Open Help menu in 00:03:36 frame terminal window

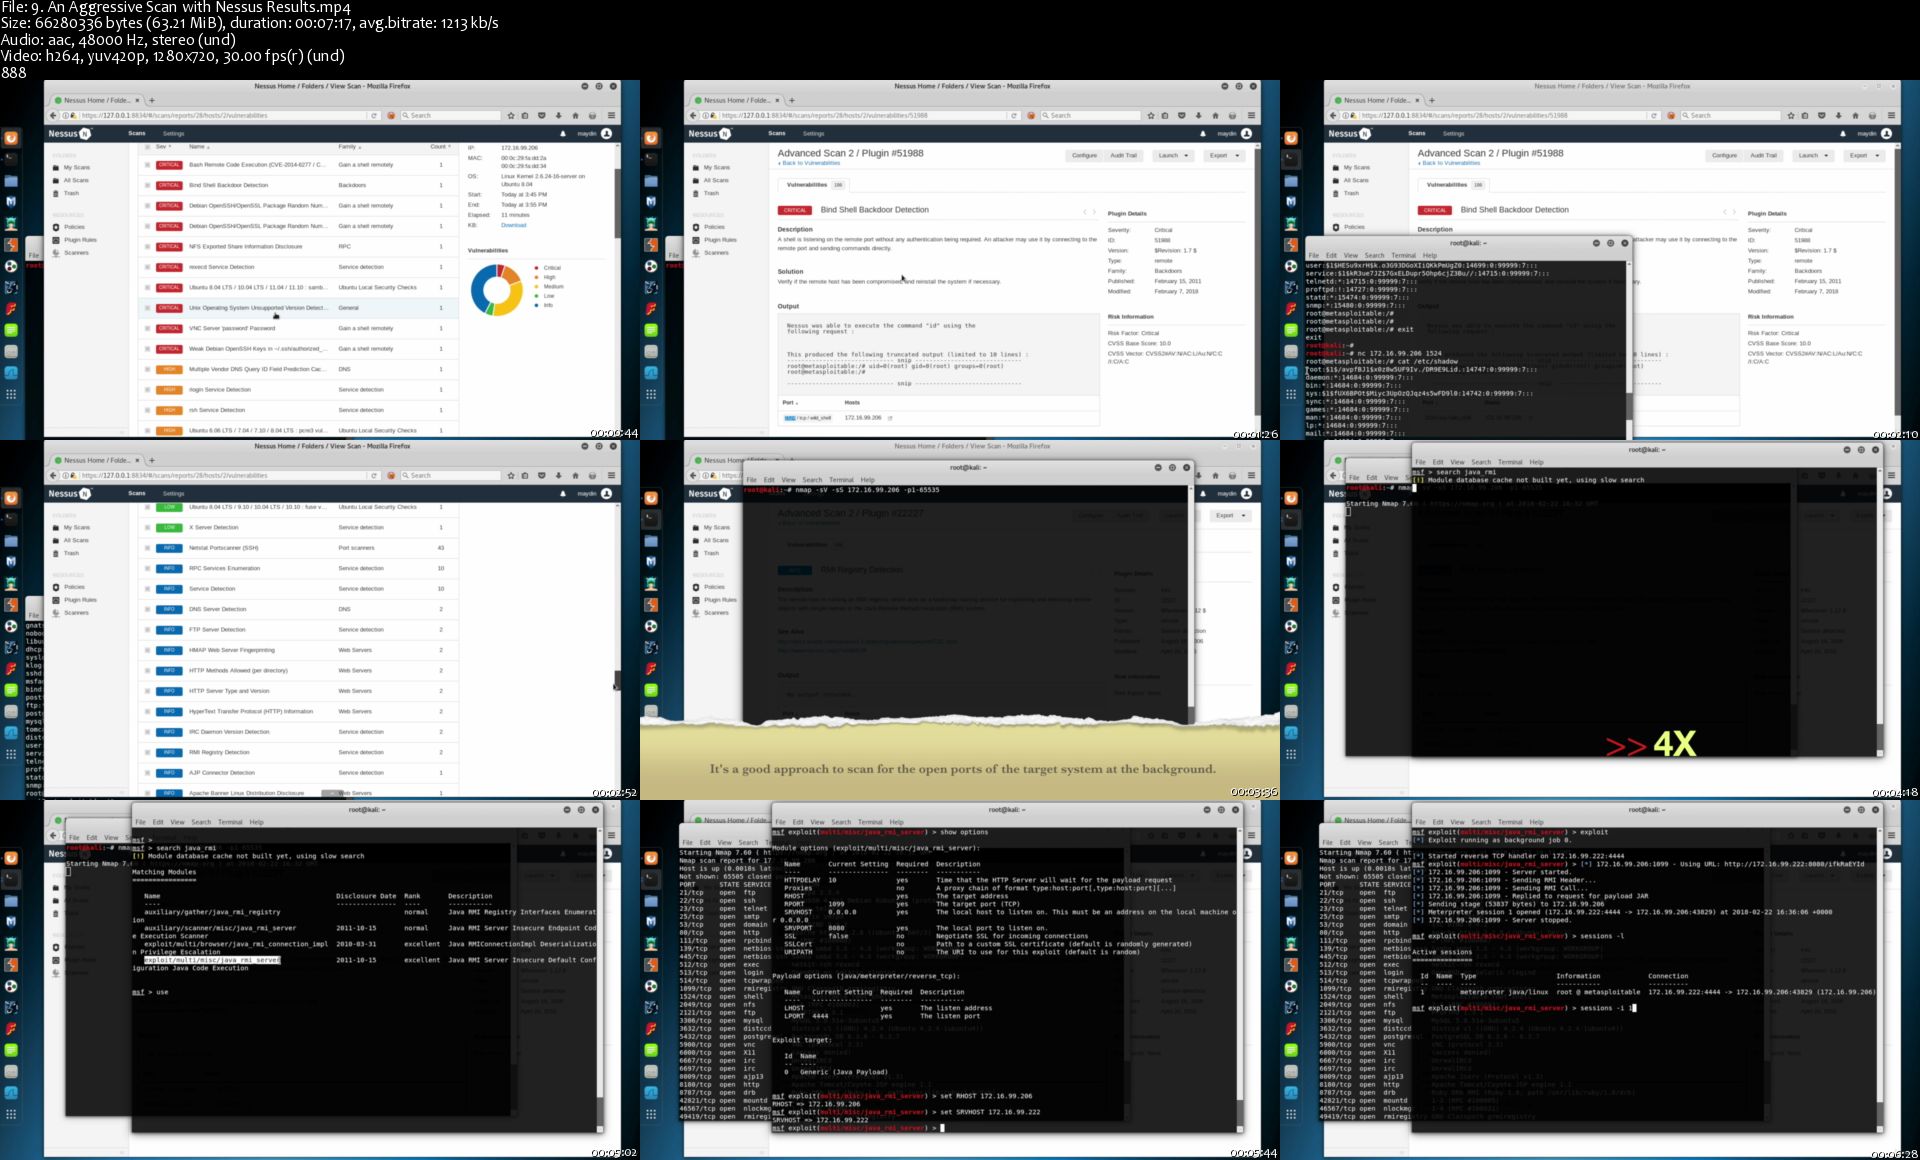pyautogui.click(x=868, y=480)
